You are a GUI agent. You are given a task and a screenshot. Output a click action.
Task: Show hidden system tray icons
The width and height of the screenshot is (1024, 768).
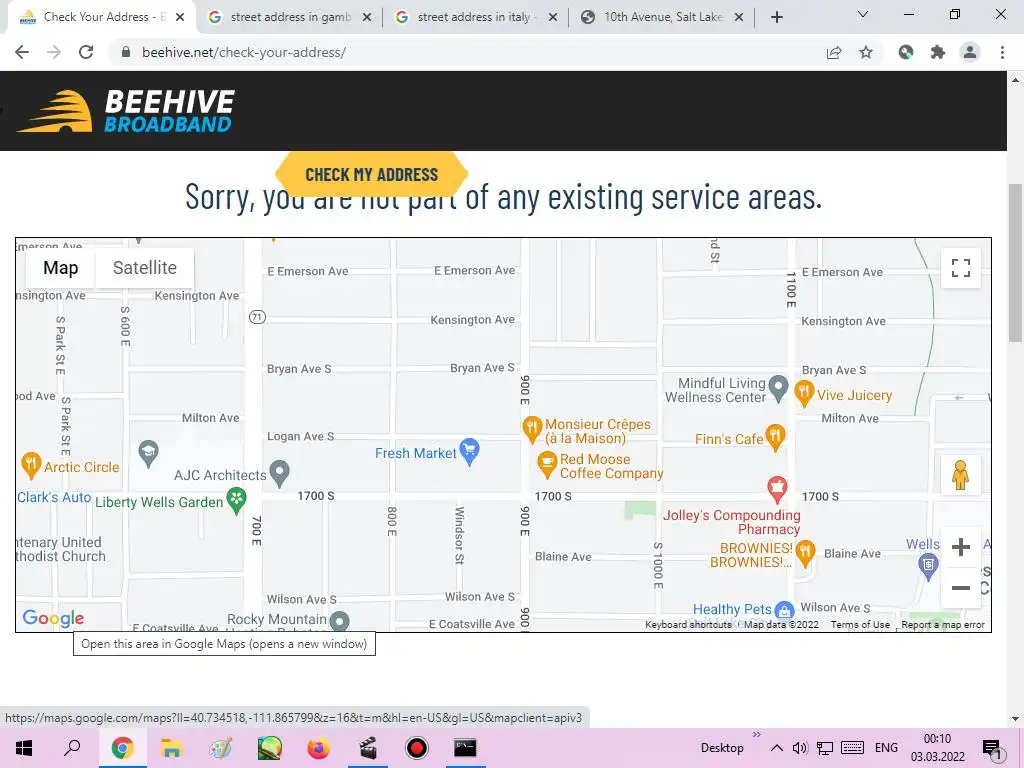coord(776,748)
